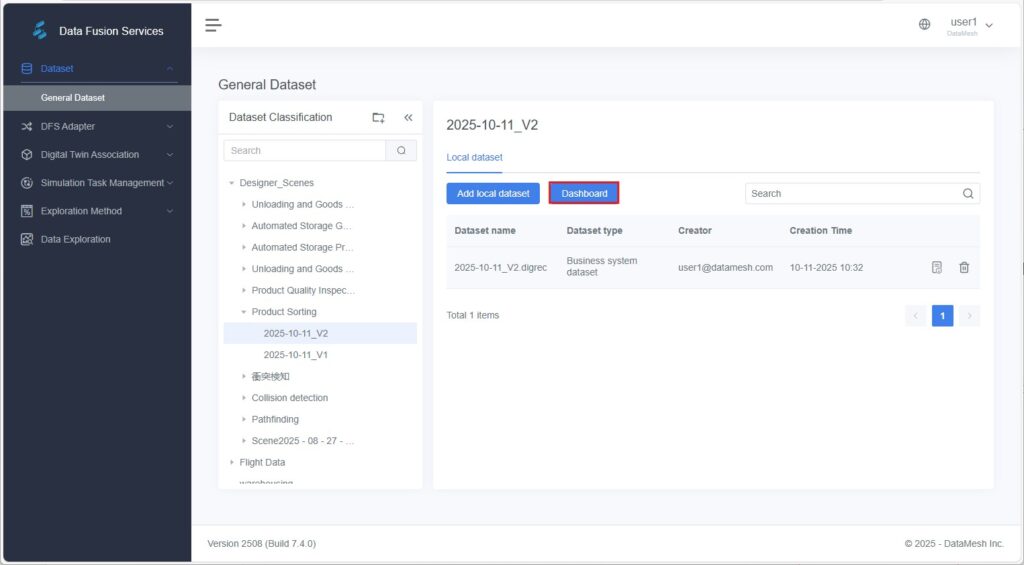Open the Dashboard button
Screen dimensions: 1024x565
point(584,193)
